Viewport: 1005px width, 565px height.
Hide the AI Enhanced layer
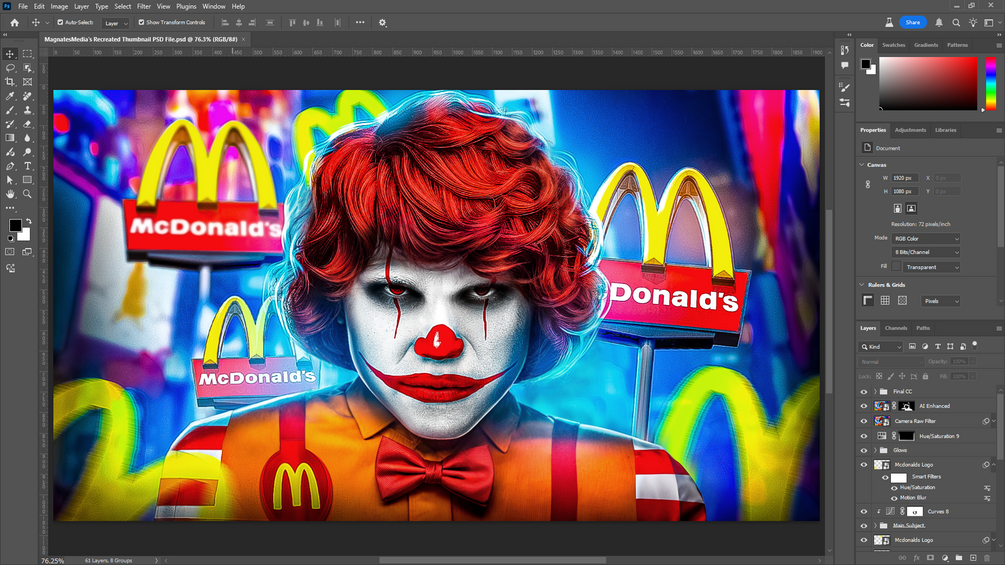click(x=863, y=406)
